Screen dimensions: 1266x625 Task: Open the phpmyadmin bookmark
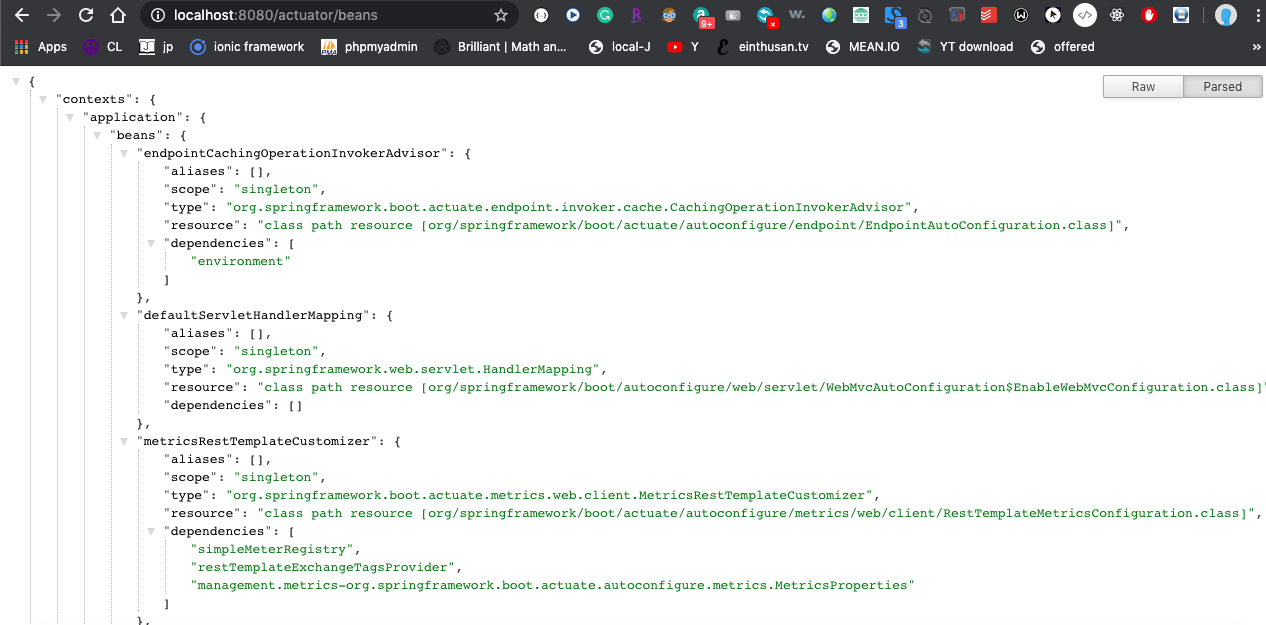pyautogui.click(x=369, y=47)
